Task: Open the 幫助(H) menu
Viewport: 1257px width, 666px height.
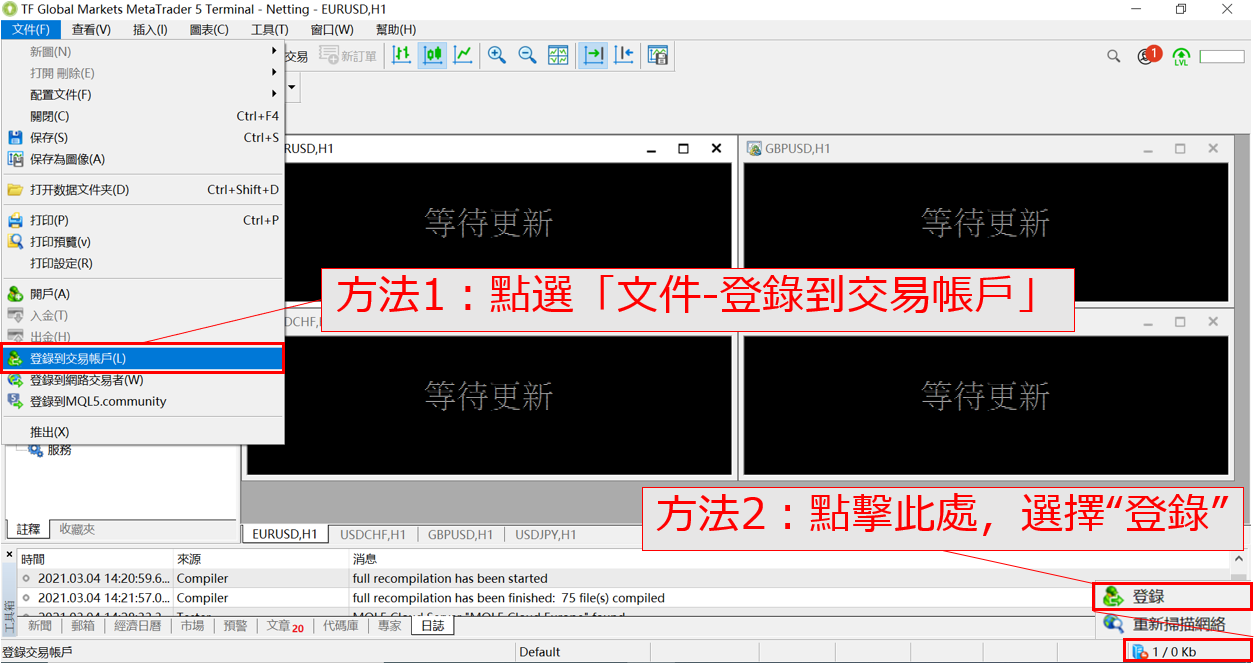Action: [x=395, y=30]
